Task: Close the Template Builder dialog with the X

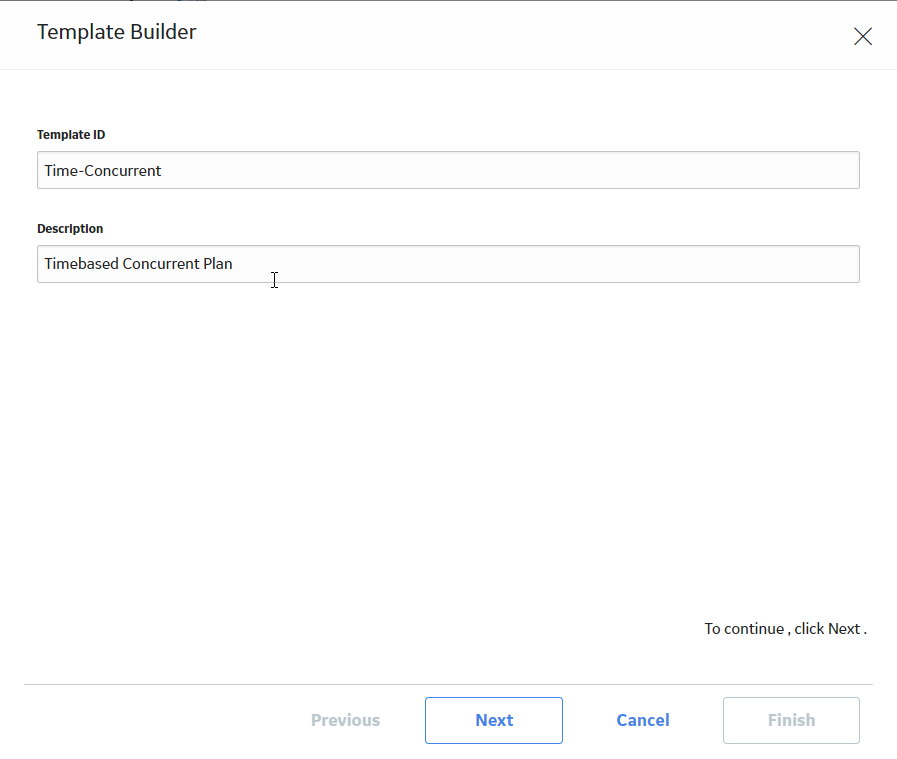Action: [x=863, y=37]
